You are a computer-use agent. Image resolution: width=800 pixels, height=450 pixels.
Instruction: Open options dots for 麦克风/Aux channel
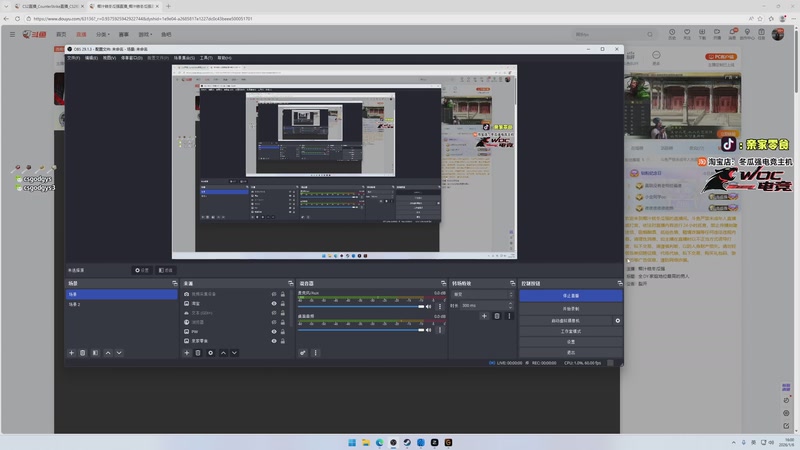click(440, 307)
